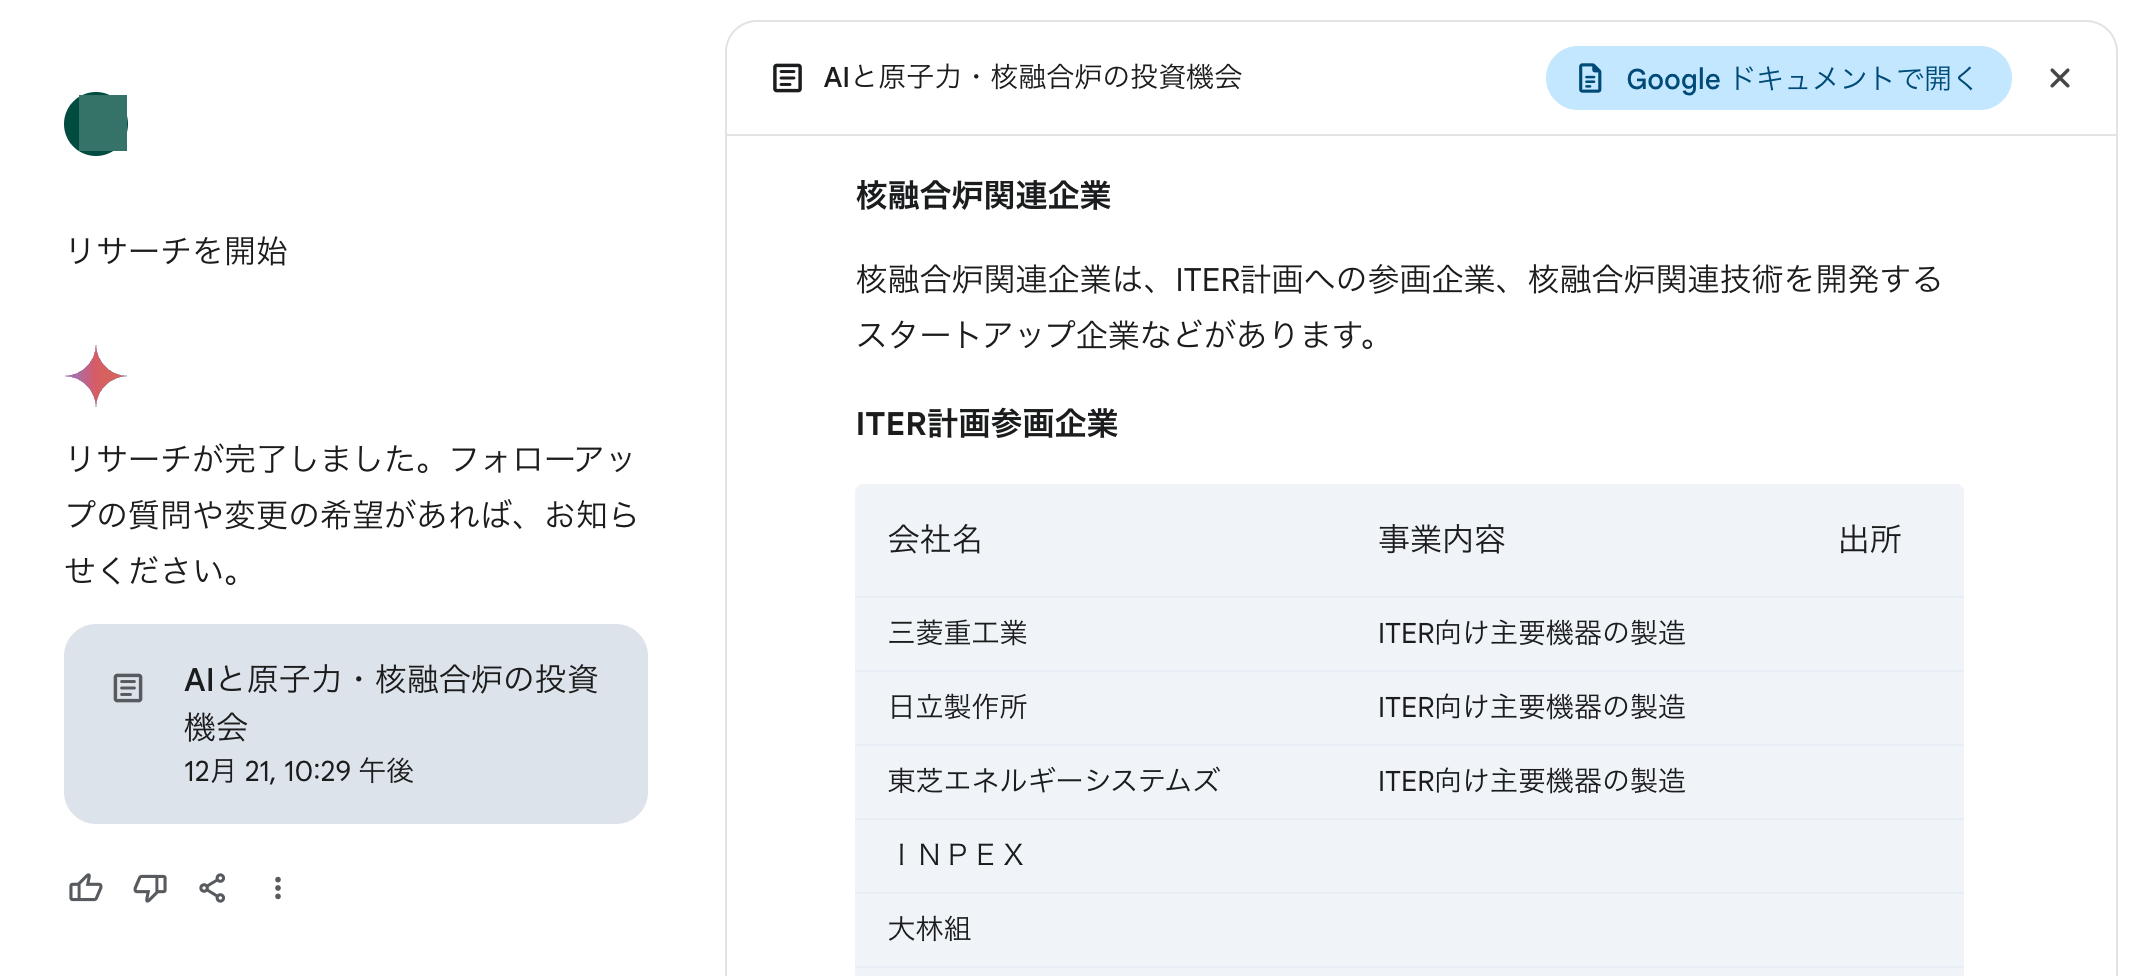Click the 事業内容 column header
Viewport: 2146px width, 976px height.
click(1441, 540)
